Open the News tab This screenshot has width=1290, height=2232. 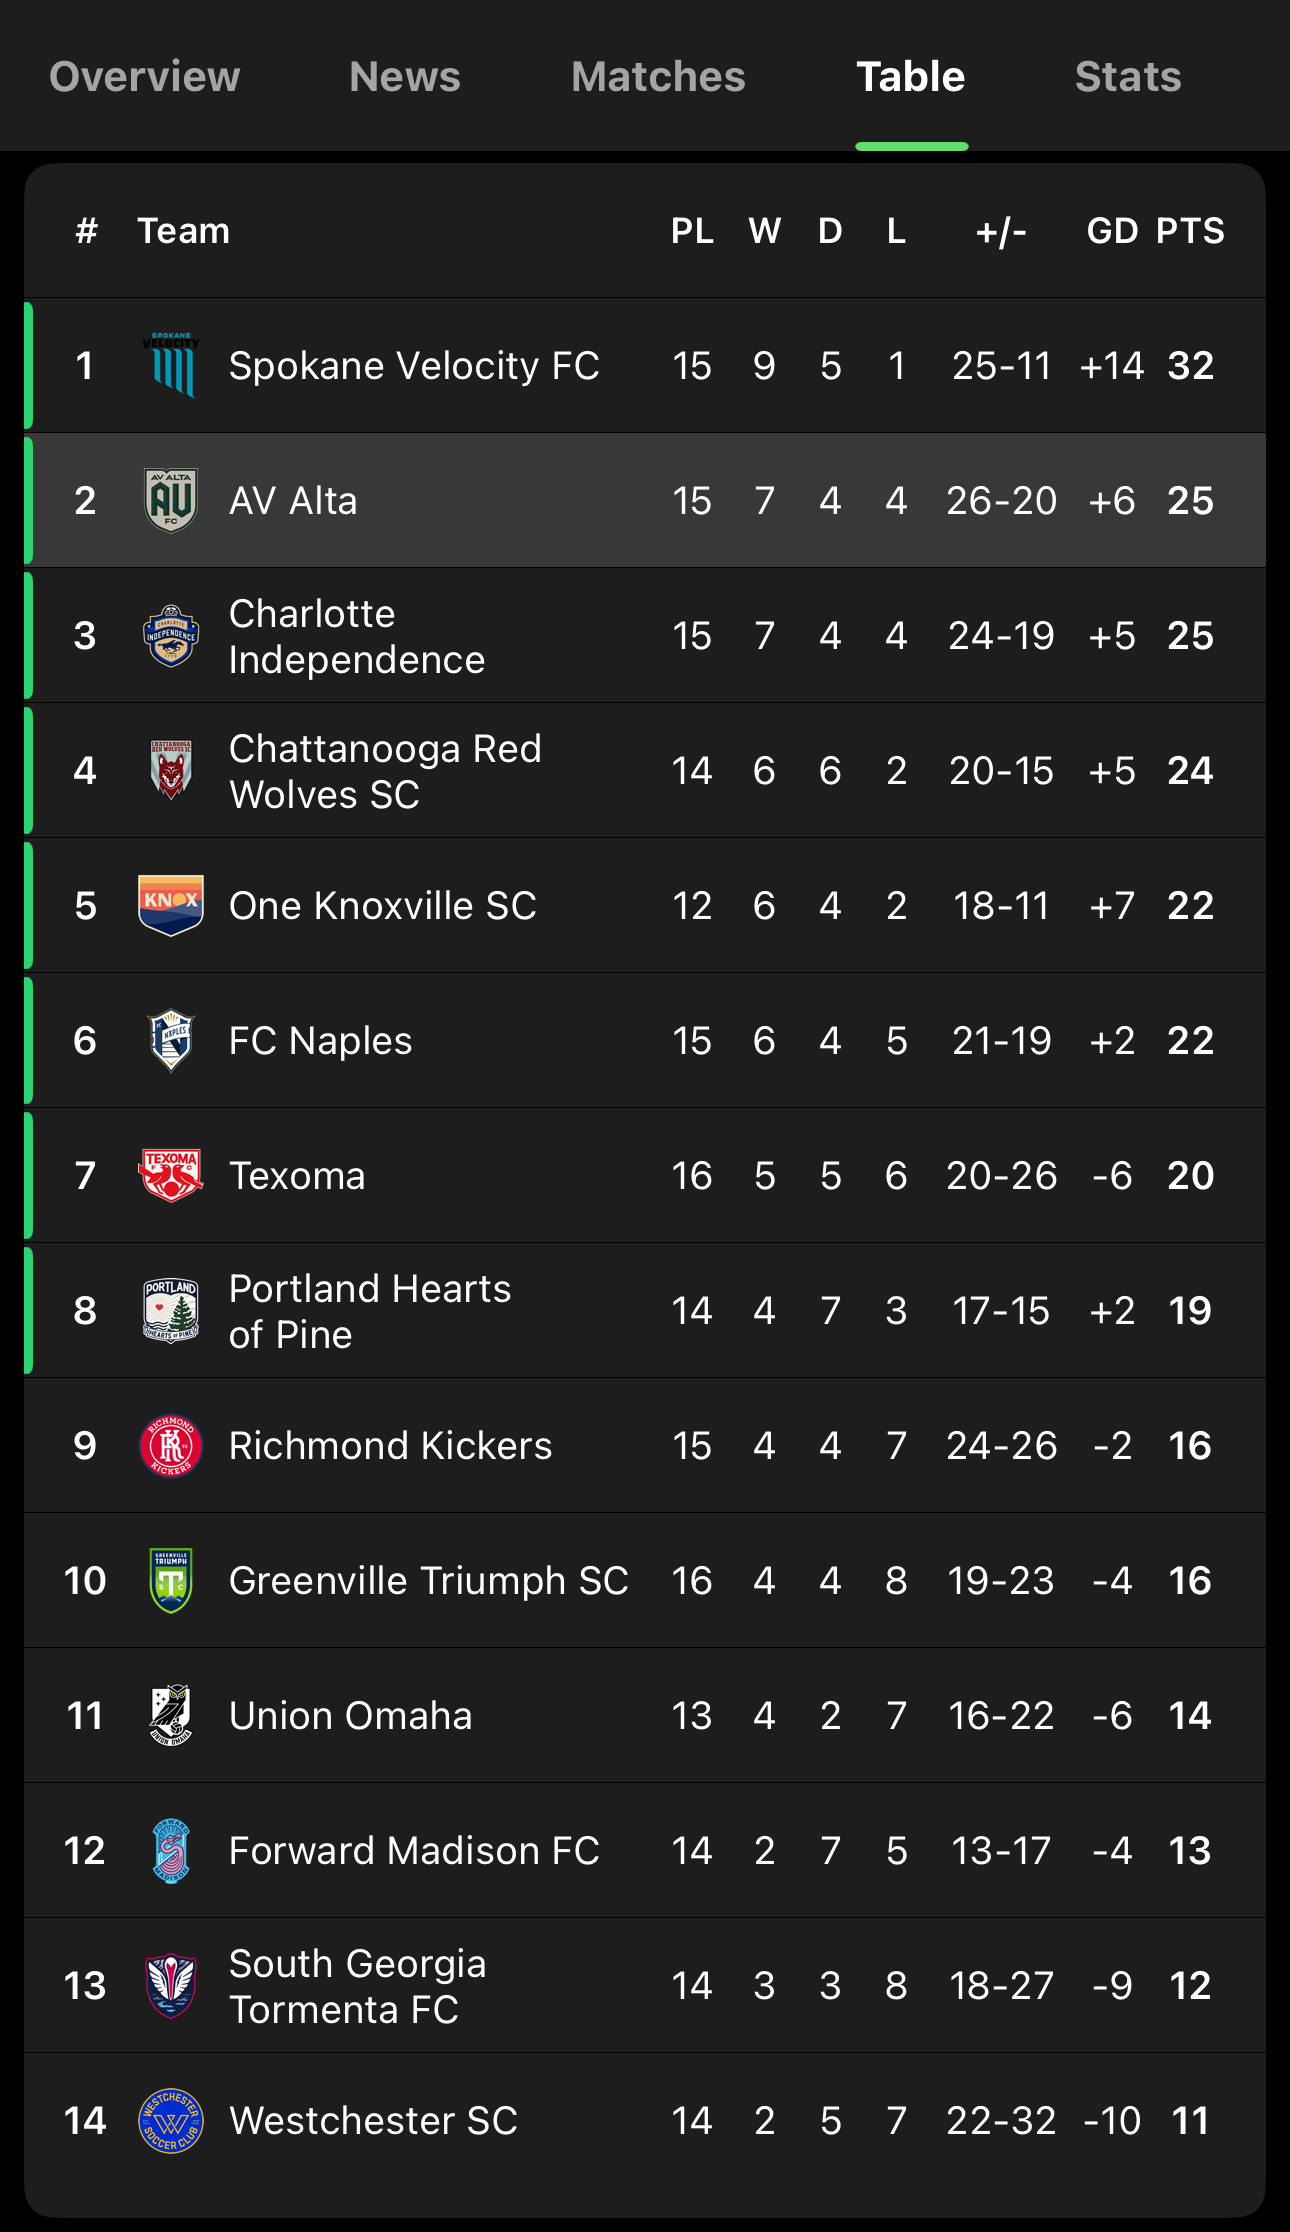405,77
